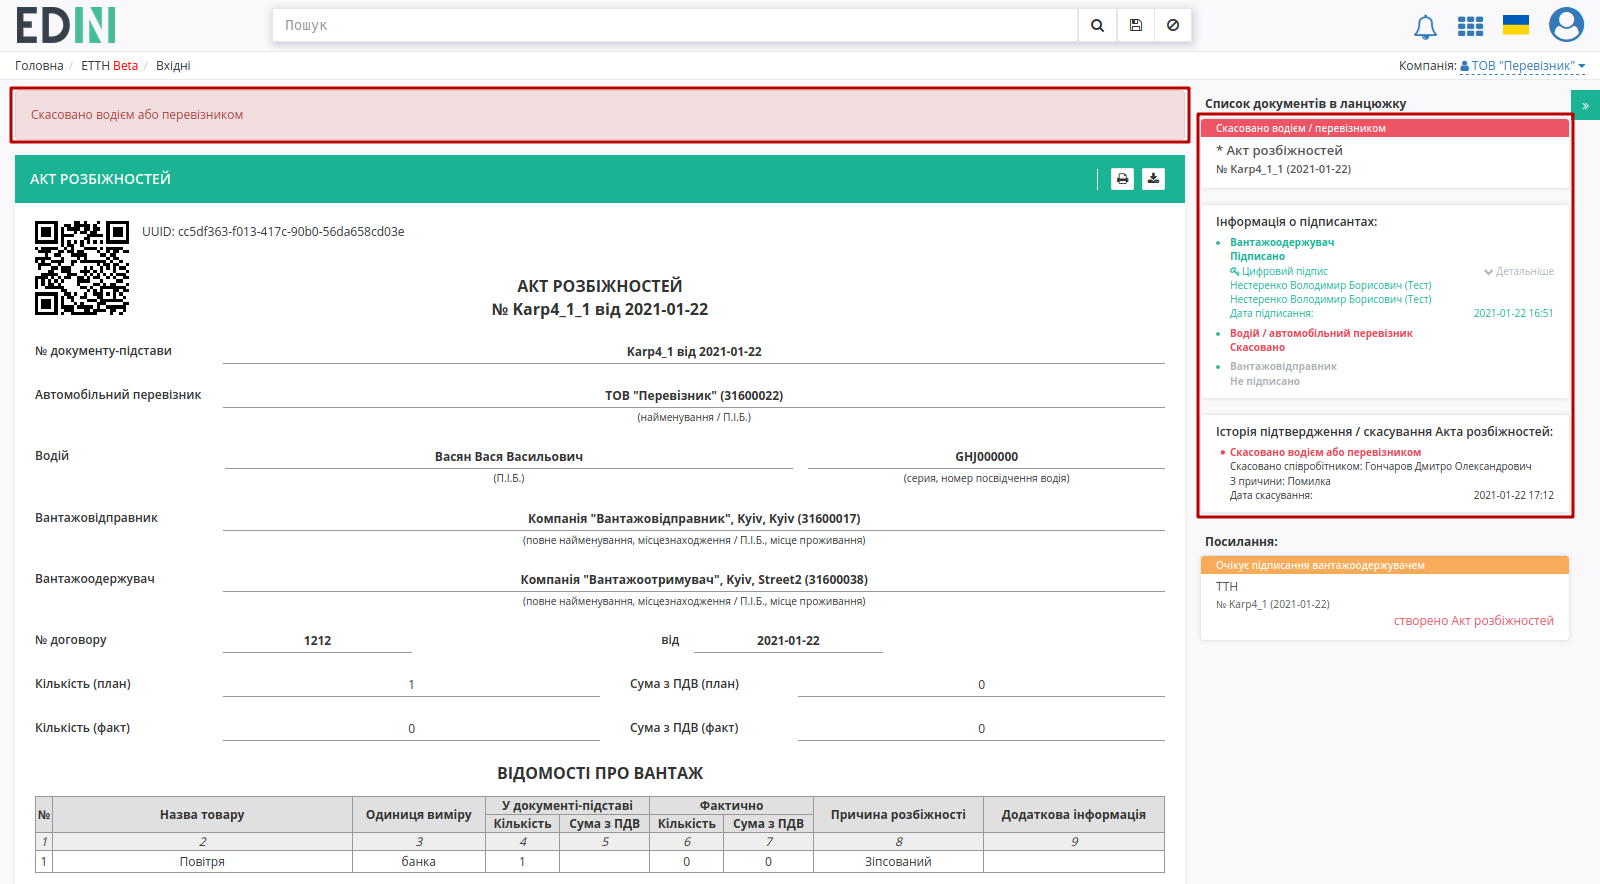The width and height of the screenshot is (1600, 884).
Task: Click Скасовано водієм або перевізником alert banner
Action: pos(600,115)
